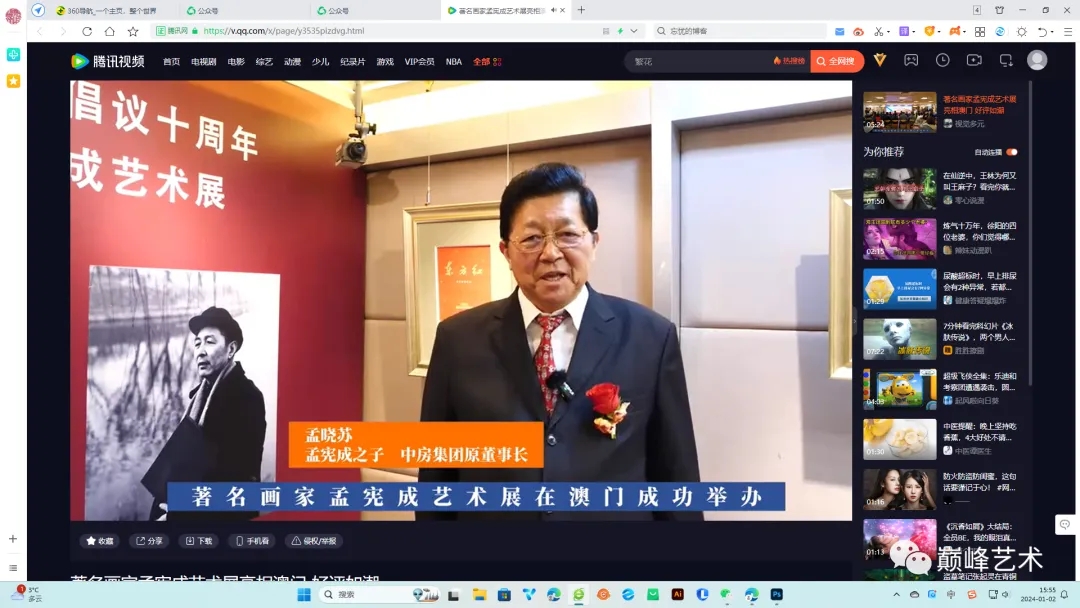Click the 侵权/举报 report button
Screen dimensions: 1080x608
314,541
